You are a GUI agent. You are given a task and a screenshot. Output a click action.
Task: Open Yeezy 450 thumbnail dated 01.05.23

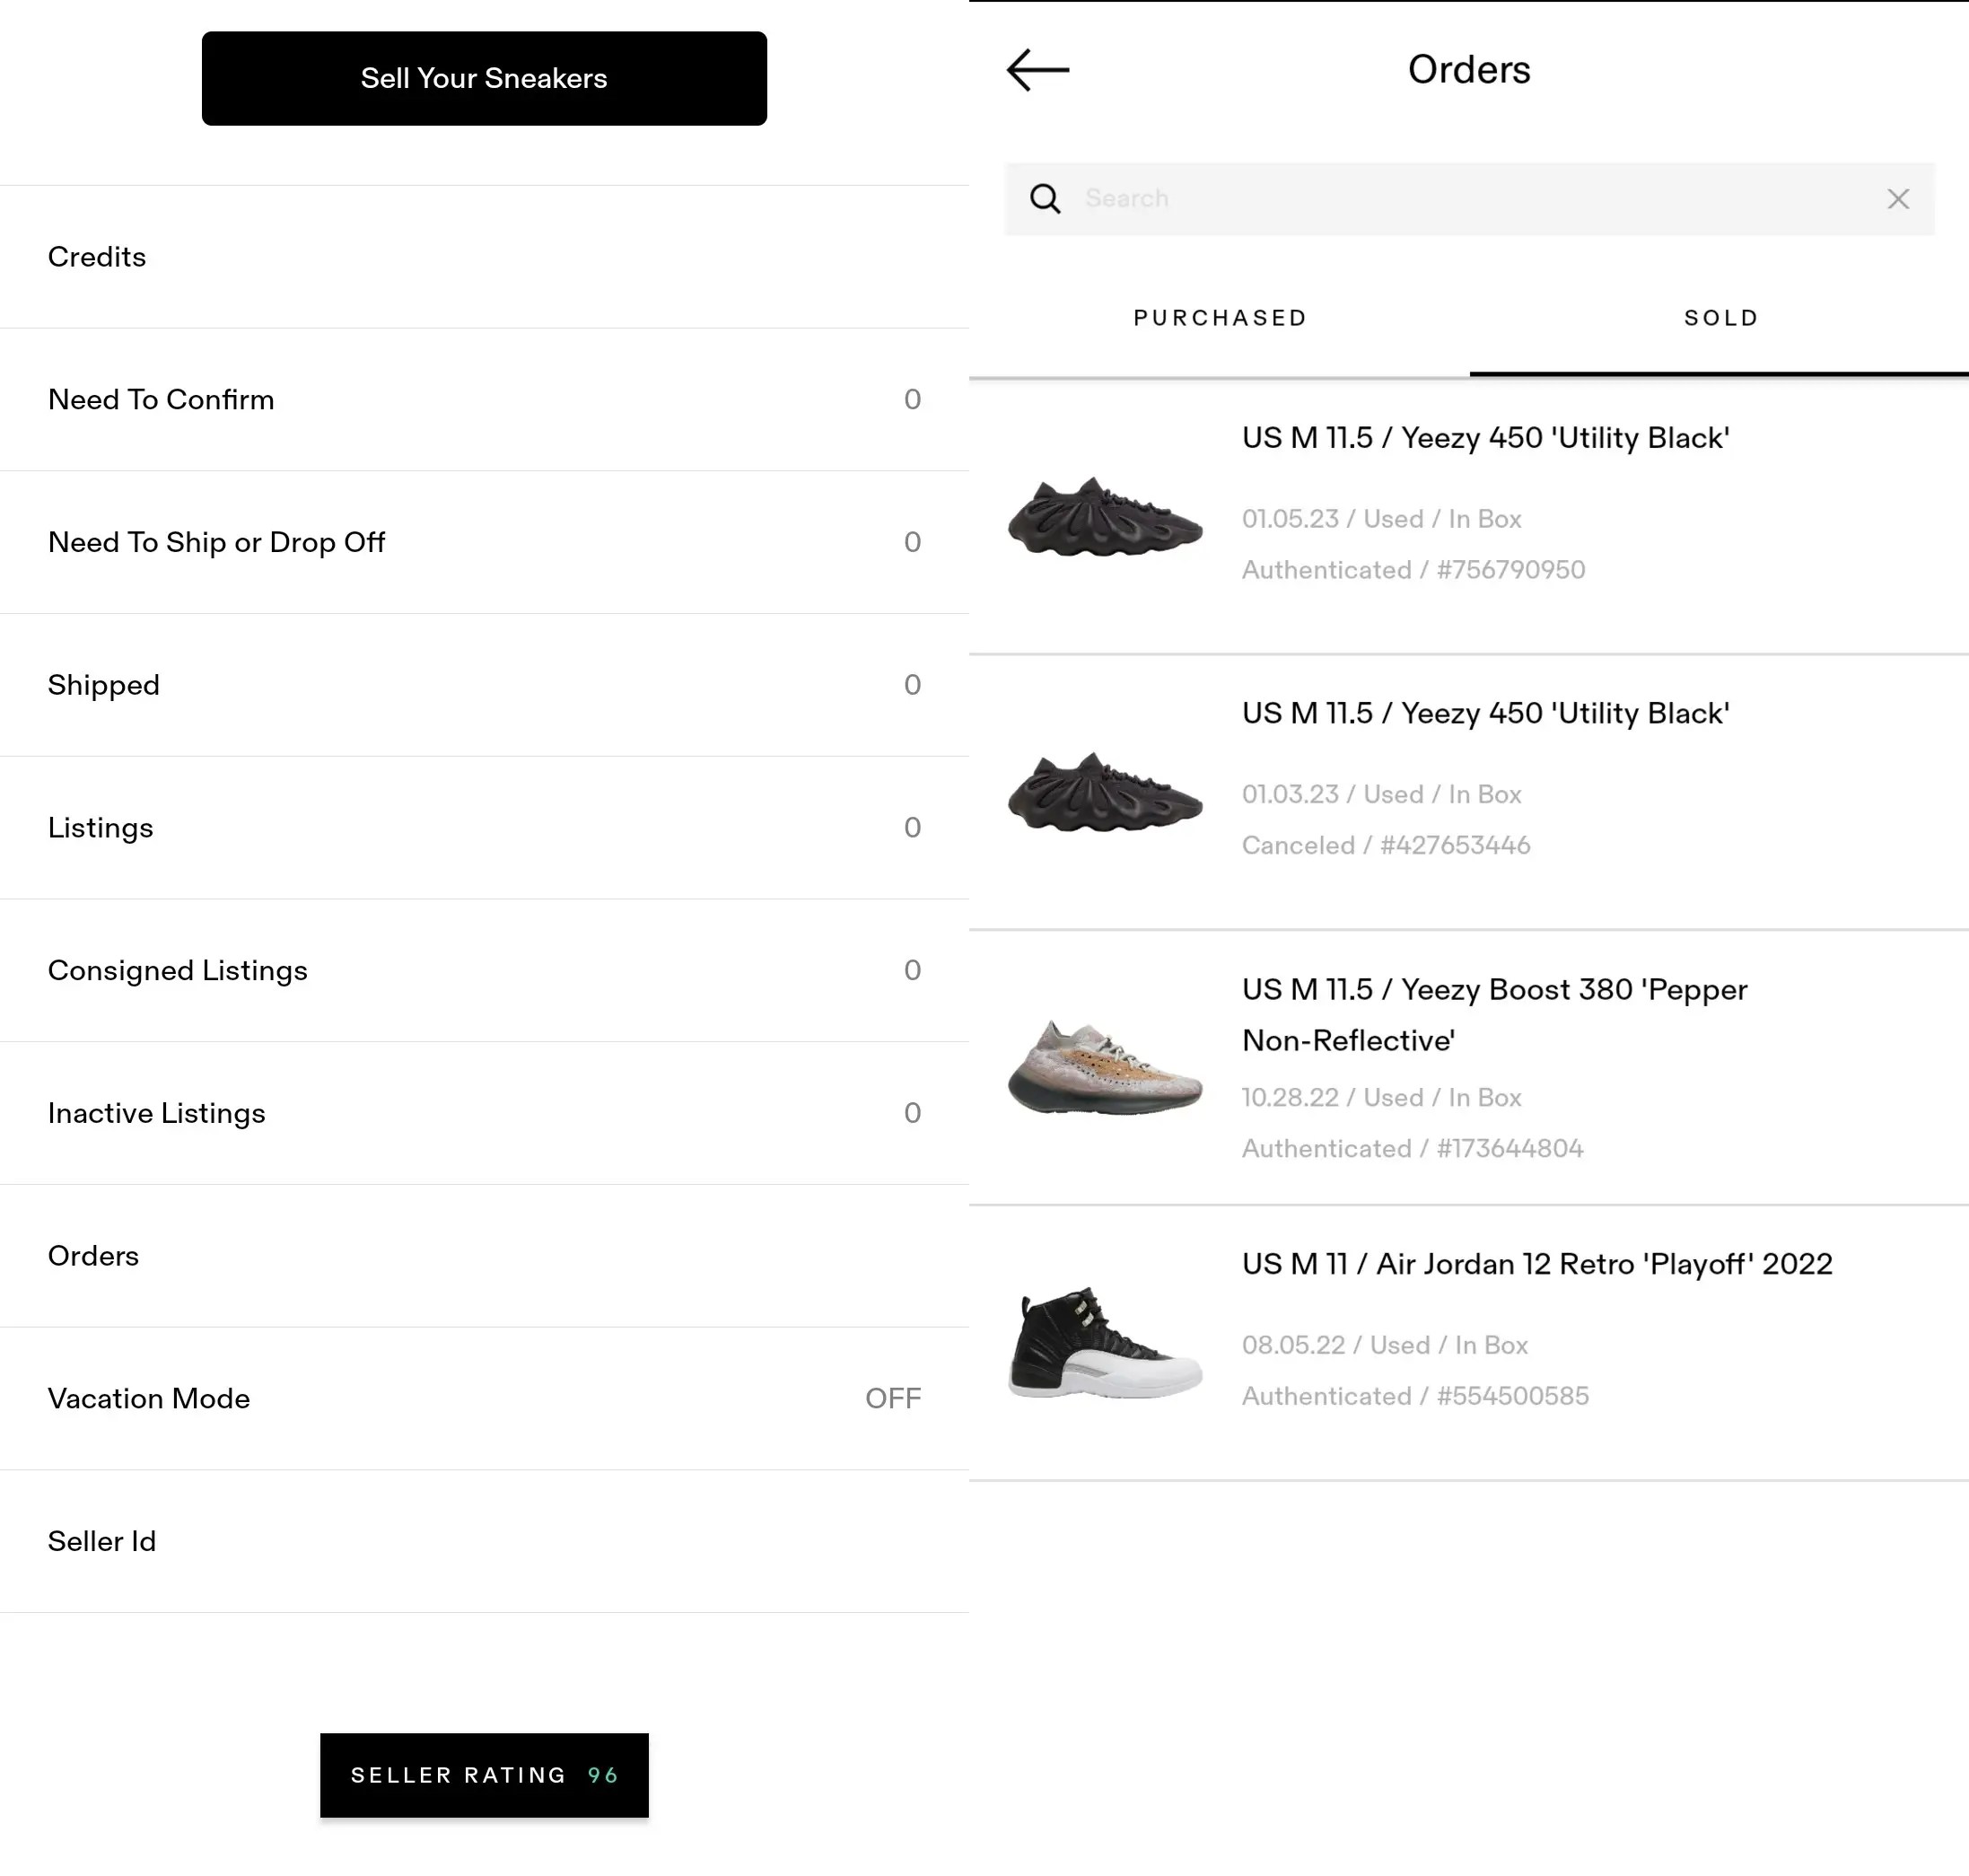pos(1105,517)
